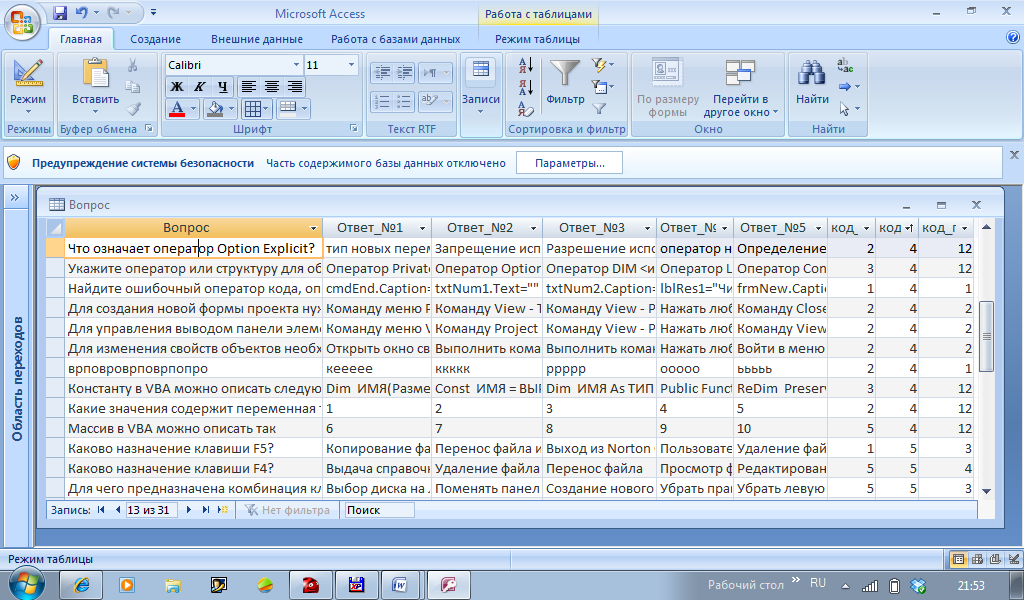Open the Буфер обмена dialog launcher

point(149,129)
